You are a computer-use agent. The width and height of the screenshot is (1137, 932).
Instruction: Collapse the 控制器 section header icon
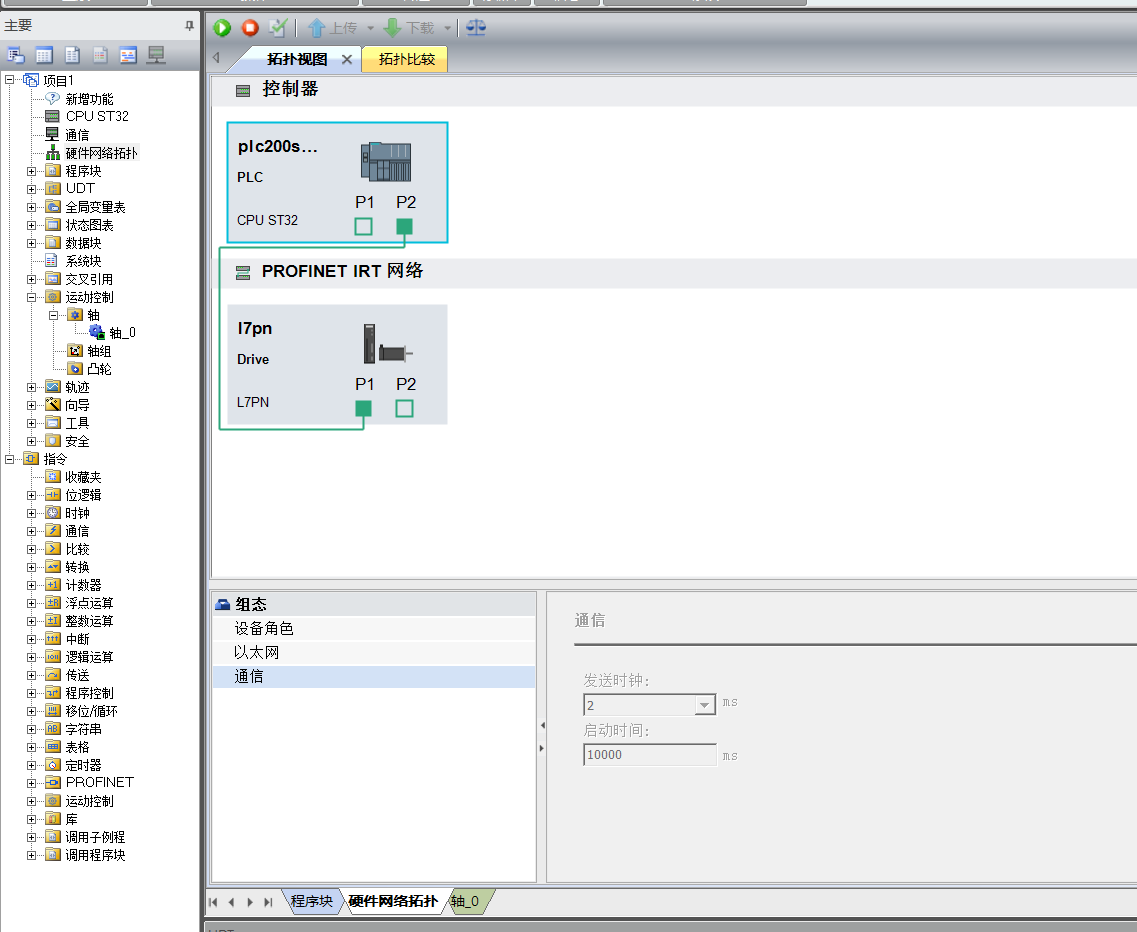click(243, 91)
